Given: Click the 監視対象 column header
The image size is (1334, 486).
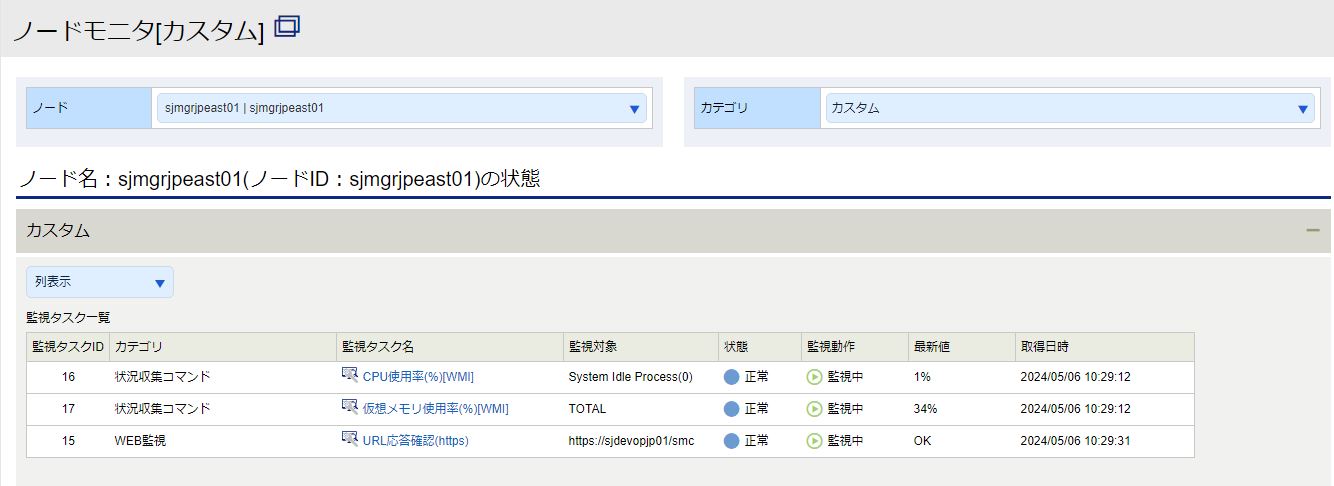Looking at the screenshot, I should [641, 347].
